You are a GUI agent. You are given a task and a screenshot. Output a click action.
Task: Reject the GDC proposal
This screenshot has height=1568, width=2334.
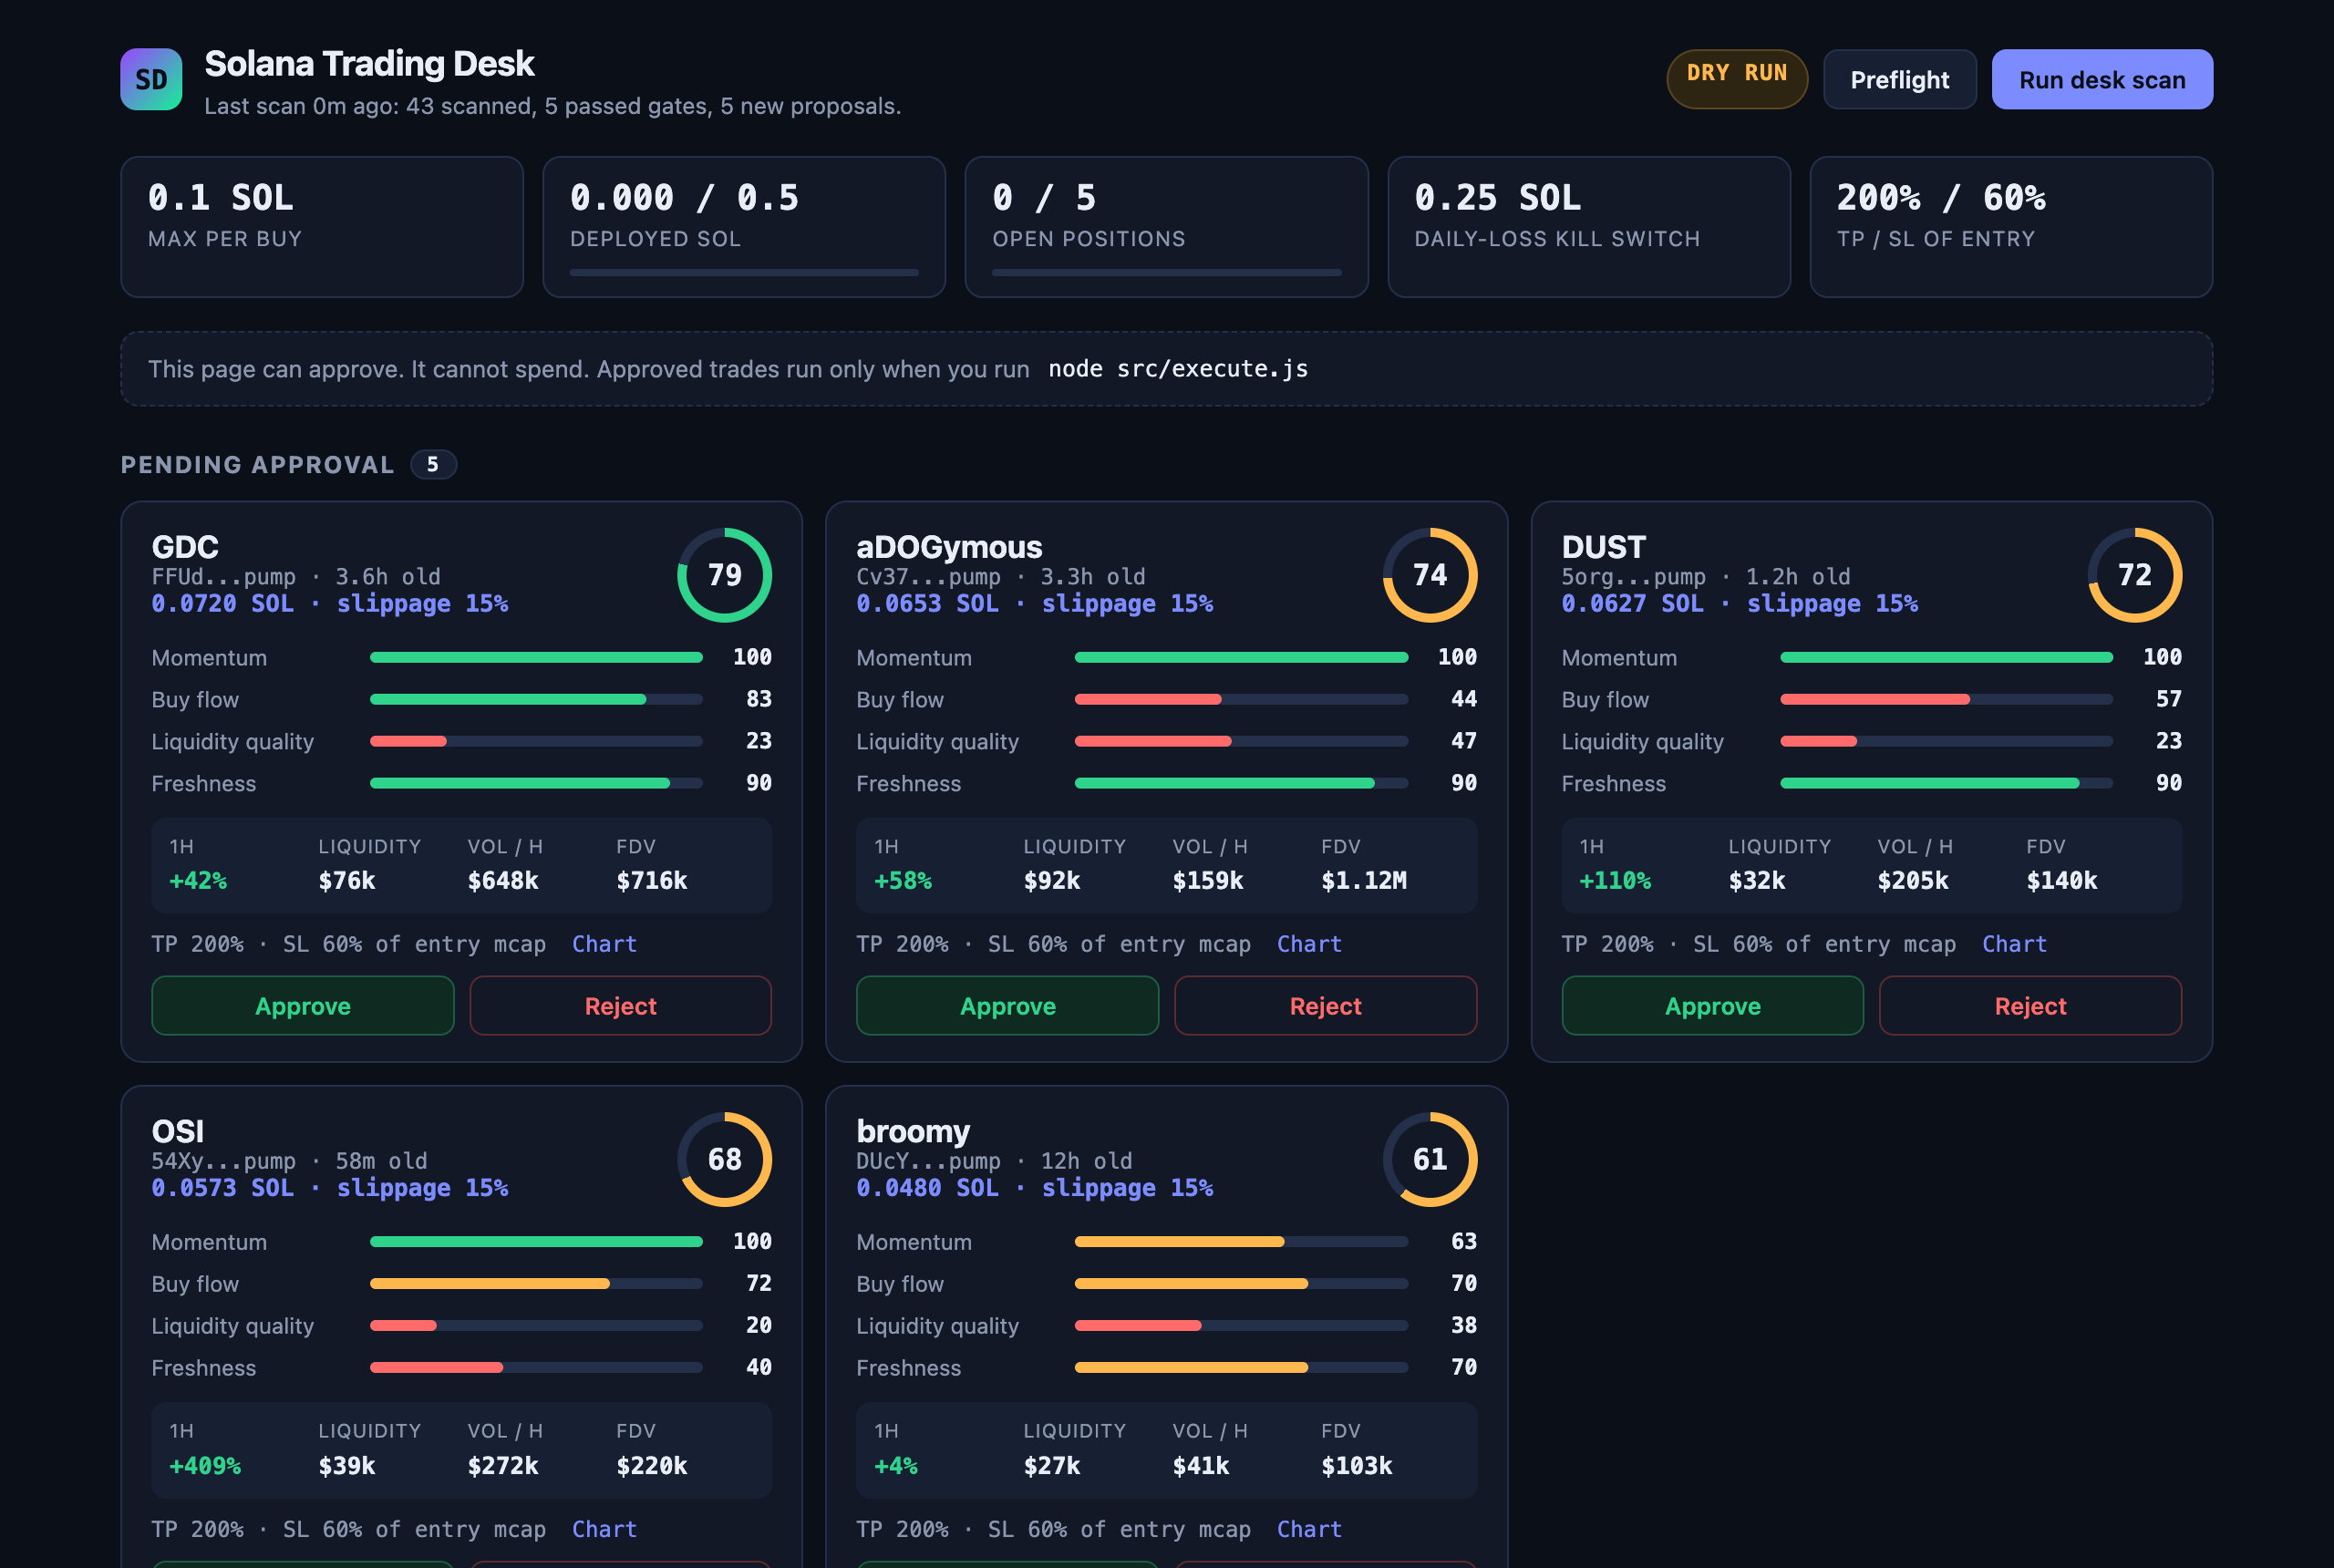620,1005
